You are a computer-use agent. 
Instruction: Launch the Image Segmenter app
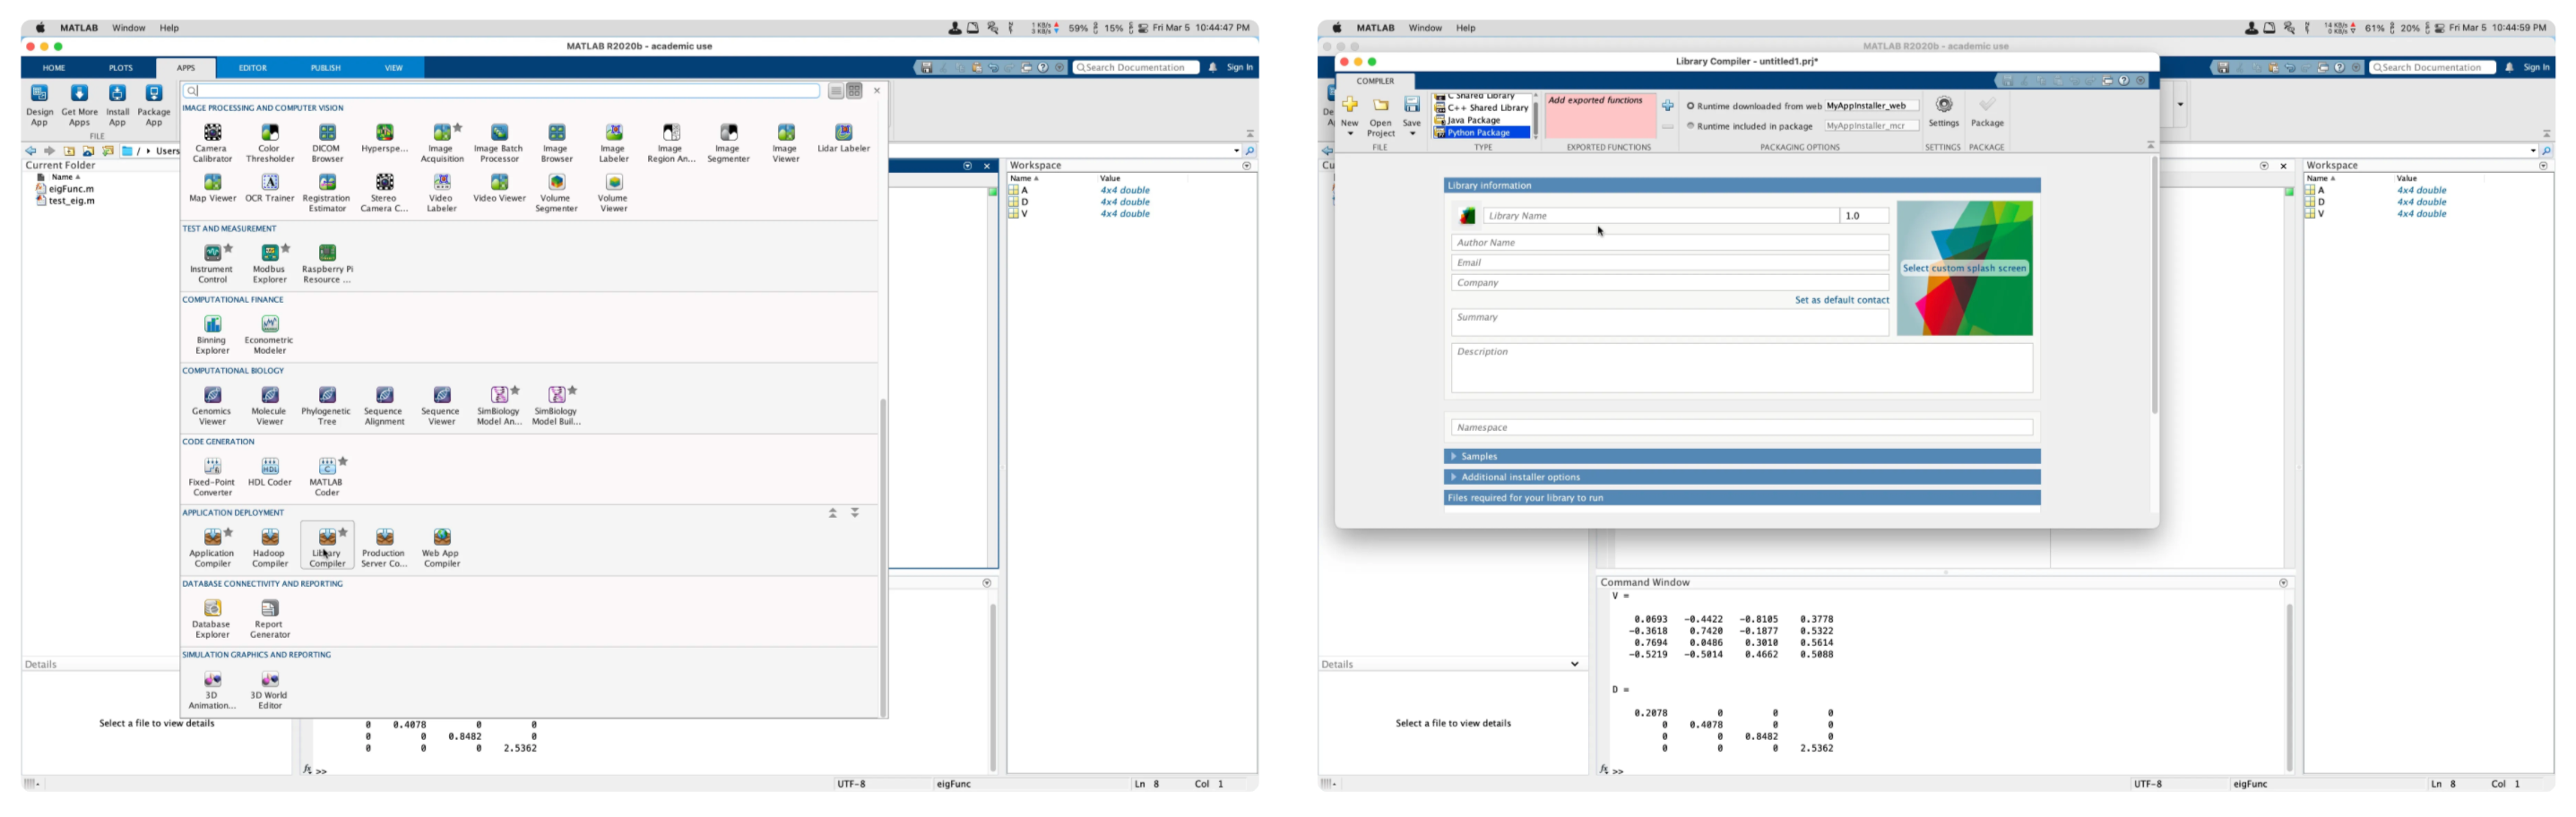coord(728,142)
